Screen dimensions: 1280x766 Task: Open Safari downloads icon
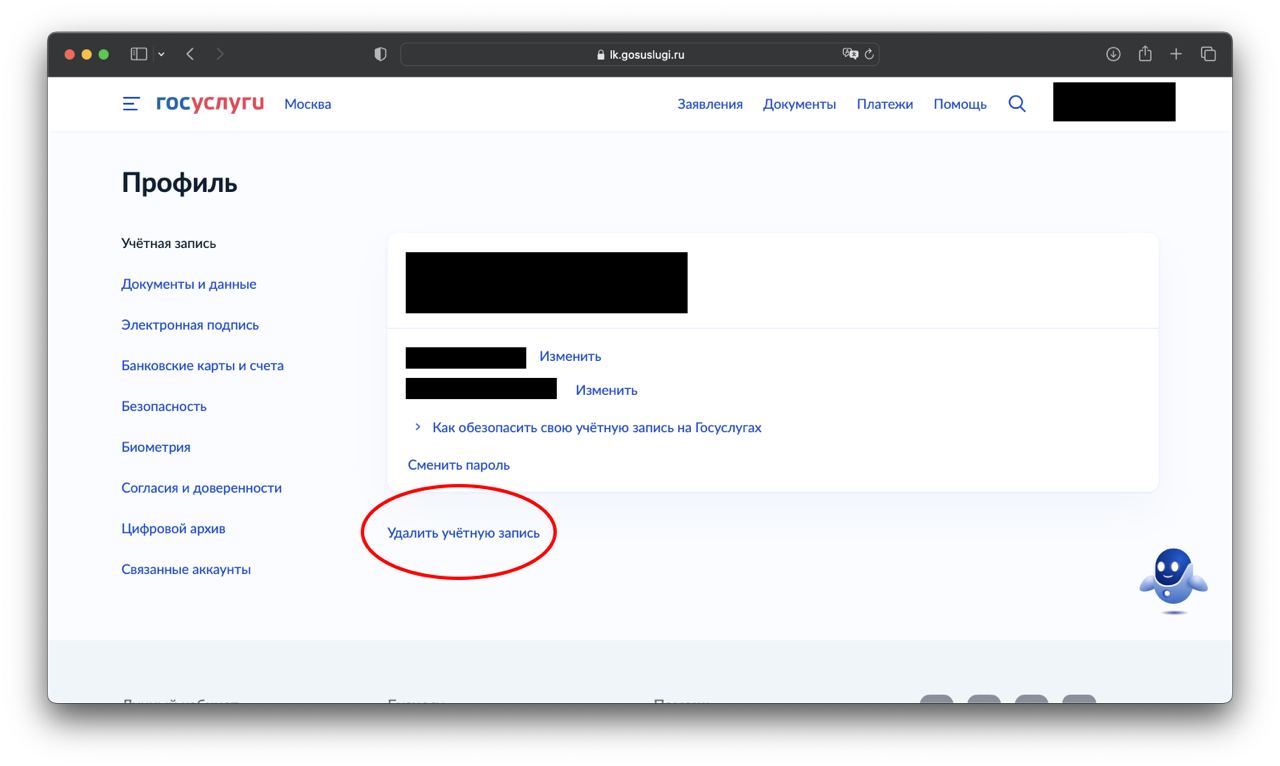click(1113, 54)
